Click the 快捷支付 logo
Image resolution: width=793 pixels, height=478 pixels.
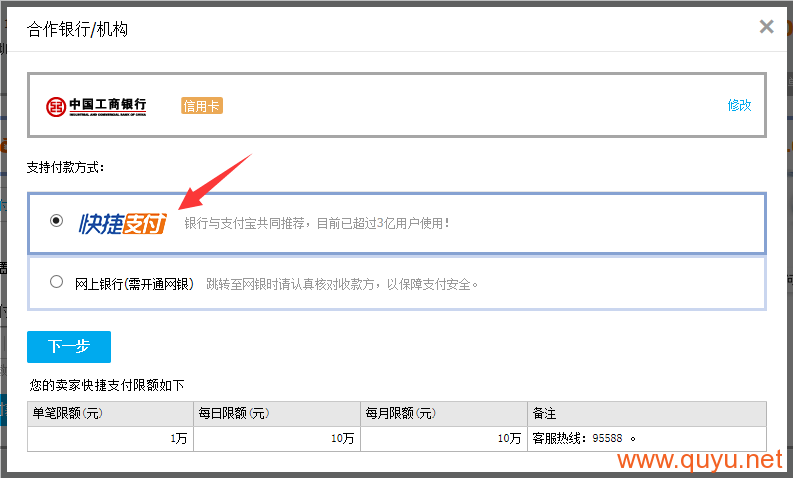click(x=122, y=223)
